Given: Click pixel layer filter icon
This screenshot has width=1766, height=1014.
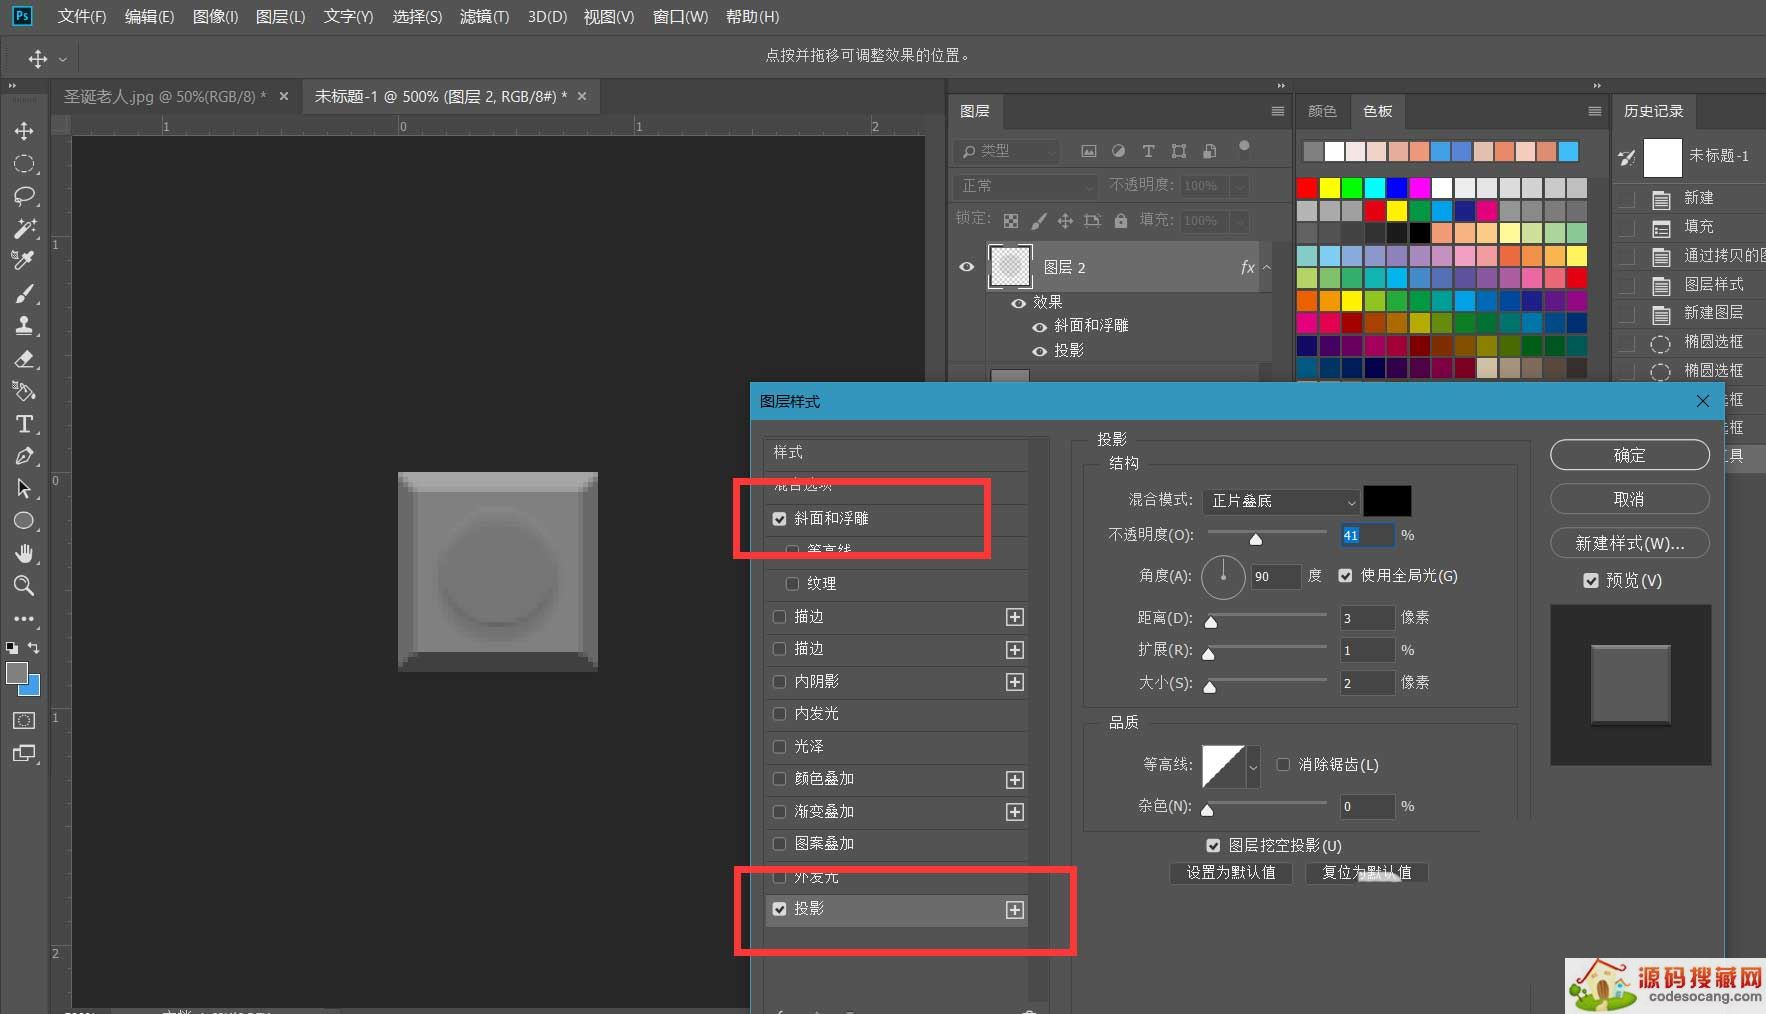Looking at the screenshot, I should tap(1089, 151).
